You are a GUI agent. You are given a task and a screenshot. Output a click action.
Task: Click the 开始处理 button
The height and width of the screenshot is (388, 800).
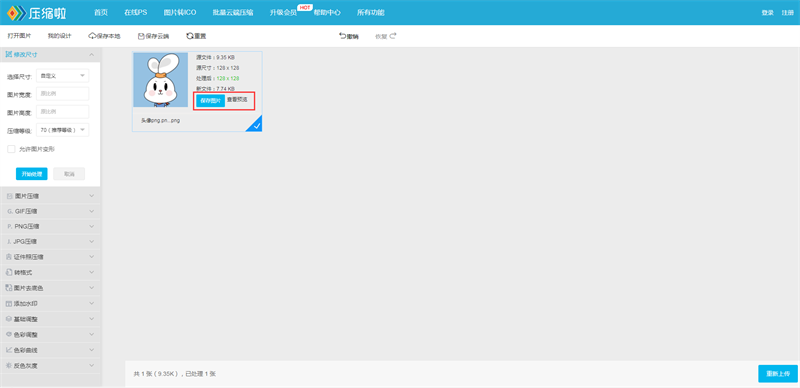click(32, 174)
